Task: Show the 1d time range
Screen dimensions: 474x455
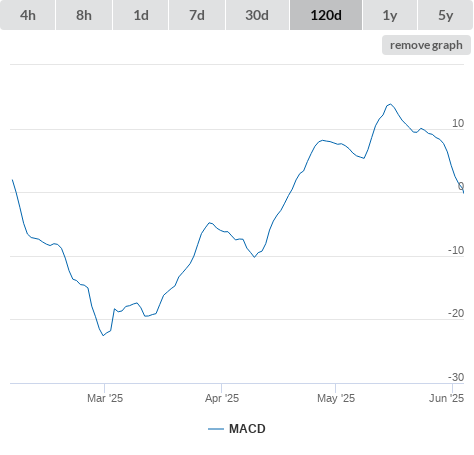Action: click(141, 15)
